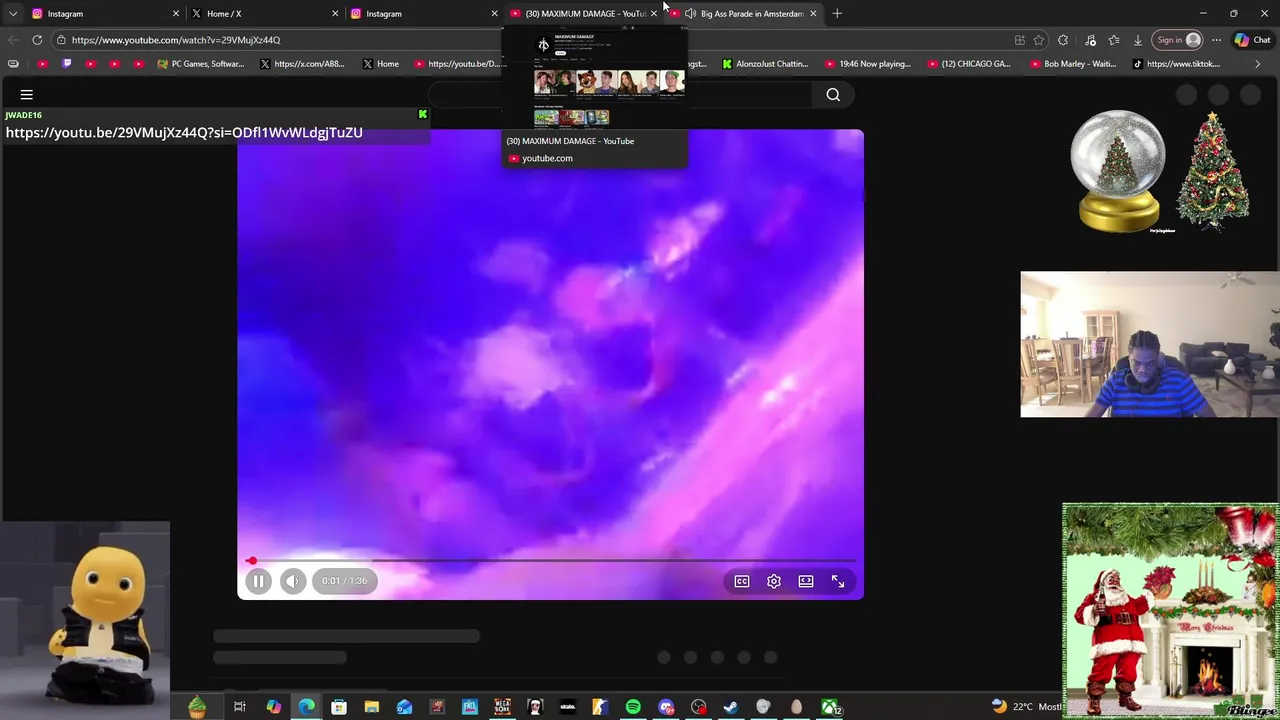Open the OBS Studio taskbar icon
1280x720 pixels.
tap(698, 707)
